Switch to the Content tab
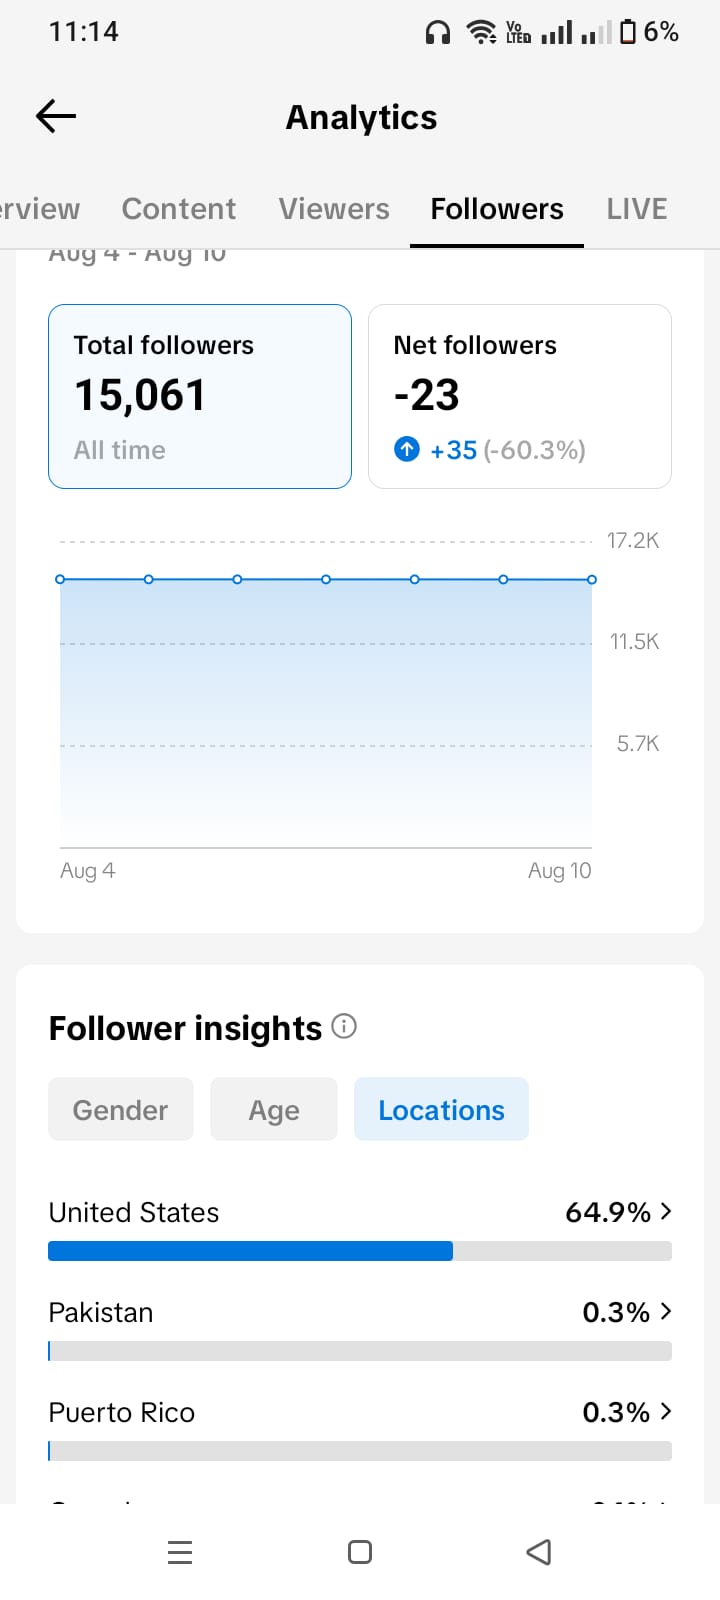Viewport: 720px width, 1600px height. point(179,208)
